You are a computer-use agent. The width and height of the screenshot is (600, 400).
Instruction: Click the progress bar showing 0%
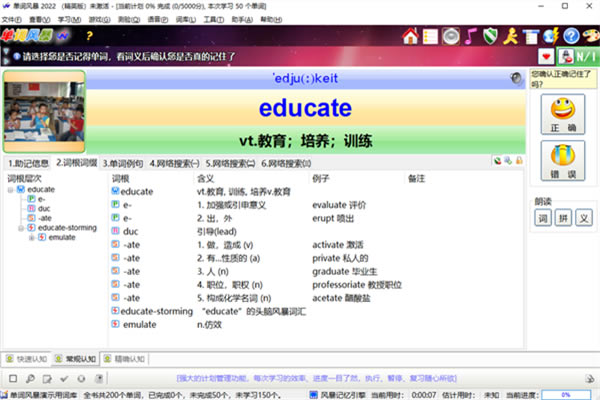tap(566, 394)
